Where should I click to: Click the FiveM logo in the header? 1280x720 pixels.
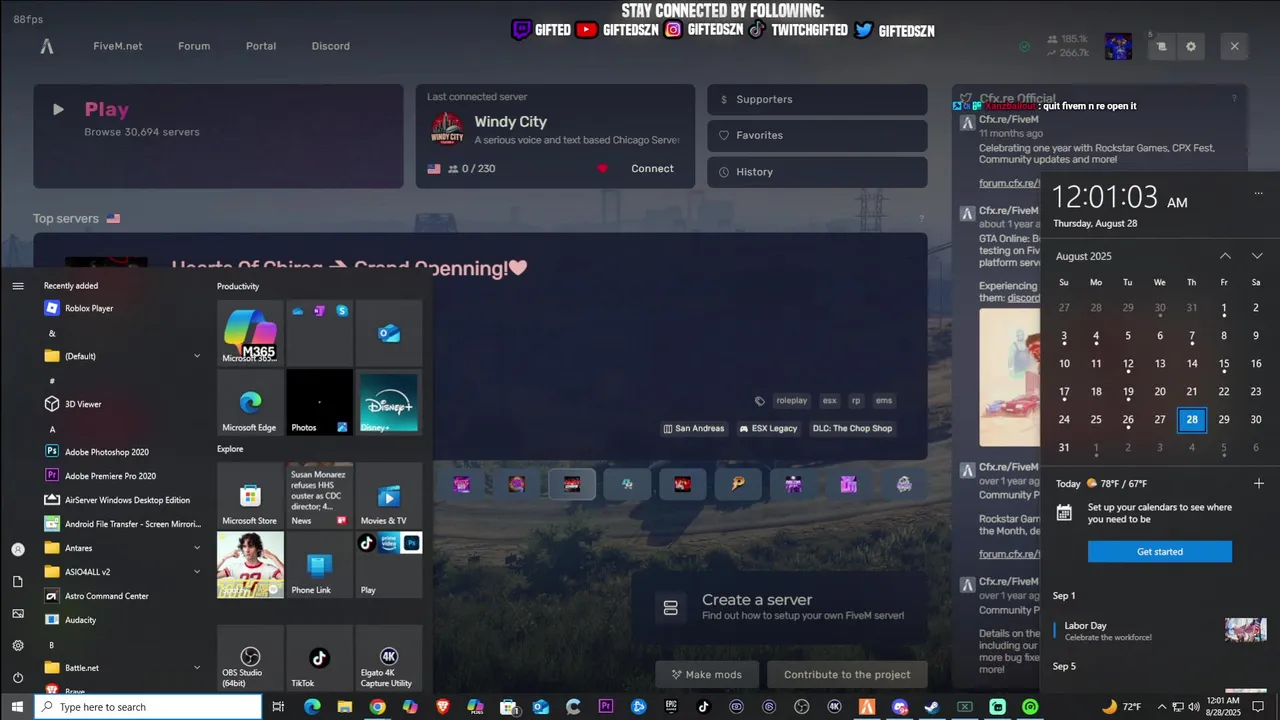point(46,46)
